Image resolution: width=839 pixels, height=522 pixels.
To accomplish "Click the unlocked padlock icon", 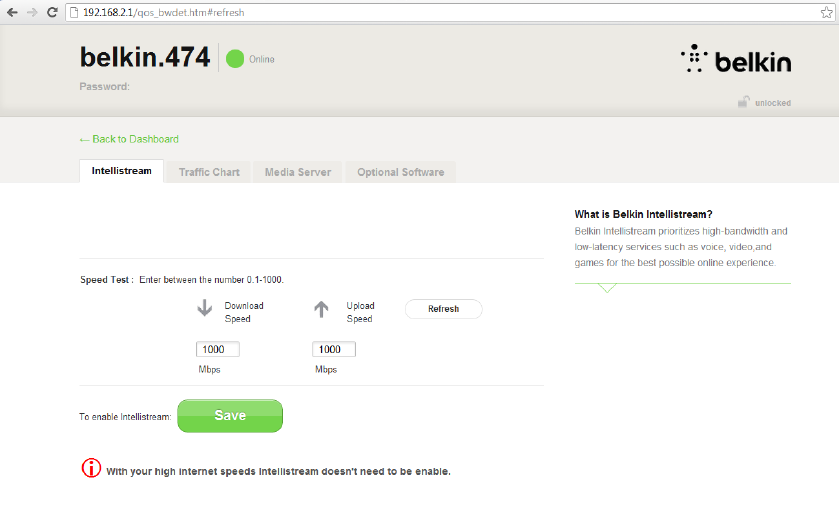I will point(743,102).
